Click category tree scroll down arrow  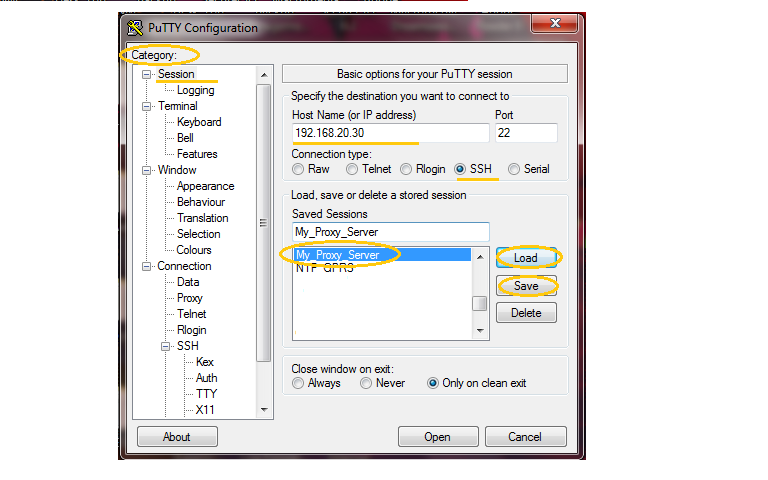[x=264, y=410]
